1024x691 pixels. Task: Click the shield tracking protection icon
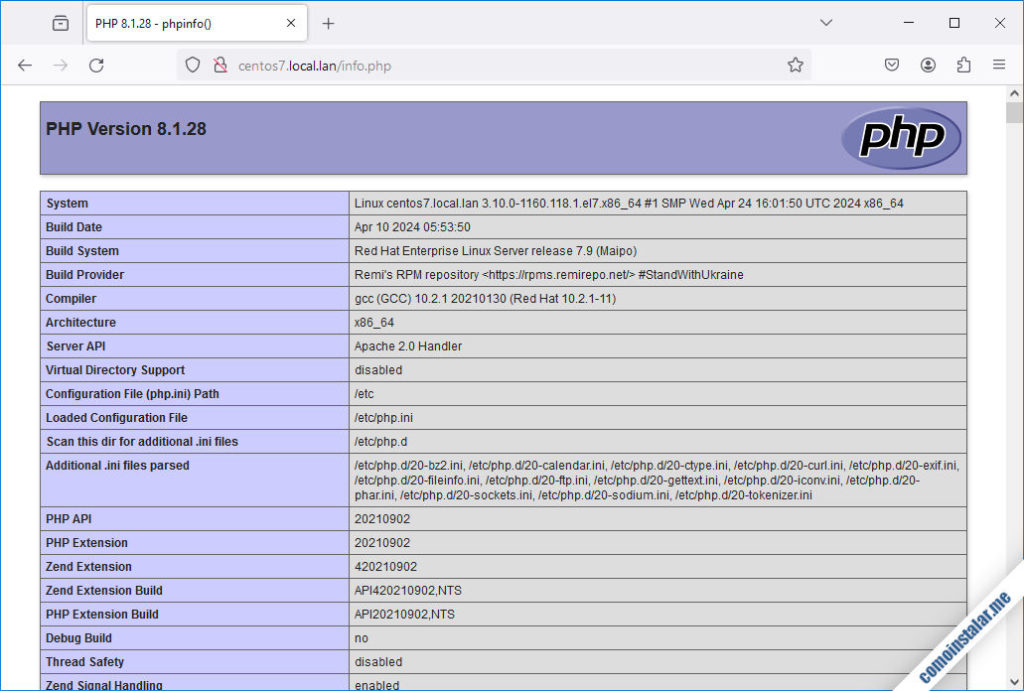191,64
